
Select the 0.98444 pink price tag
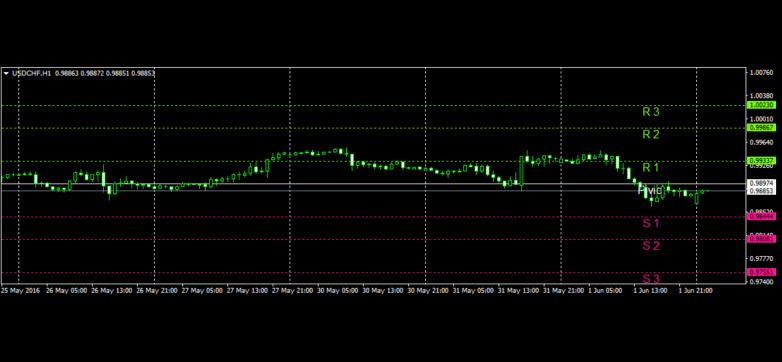click(762, 216)
